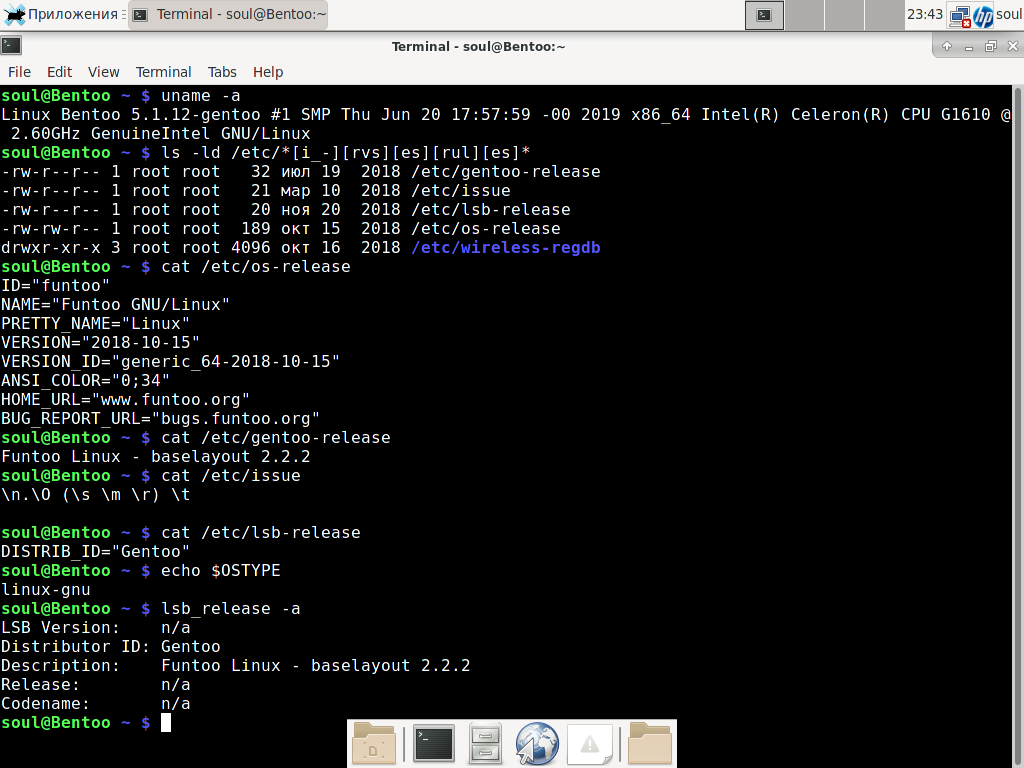Image resolution: width=1024 pixels, height=768 pixels.
Task: Click the DISTRIB_ID="Gentoo" line
Action: tap(95, 551)
